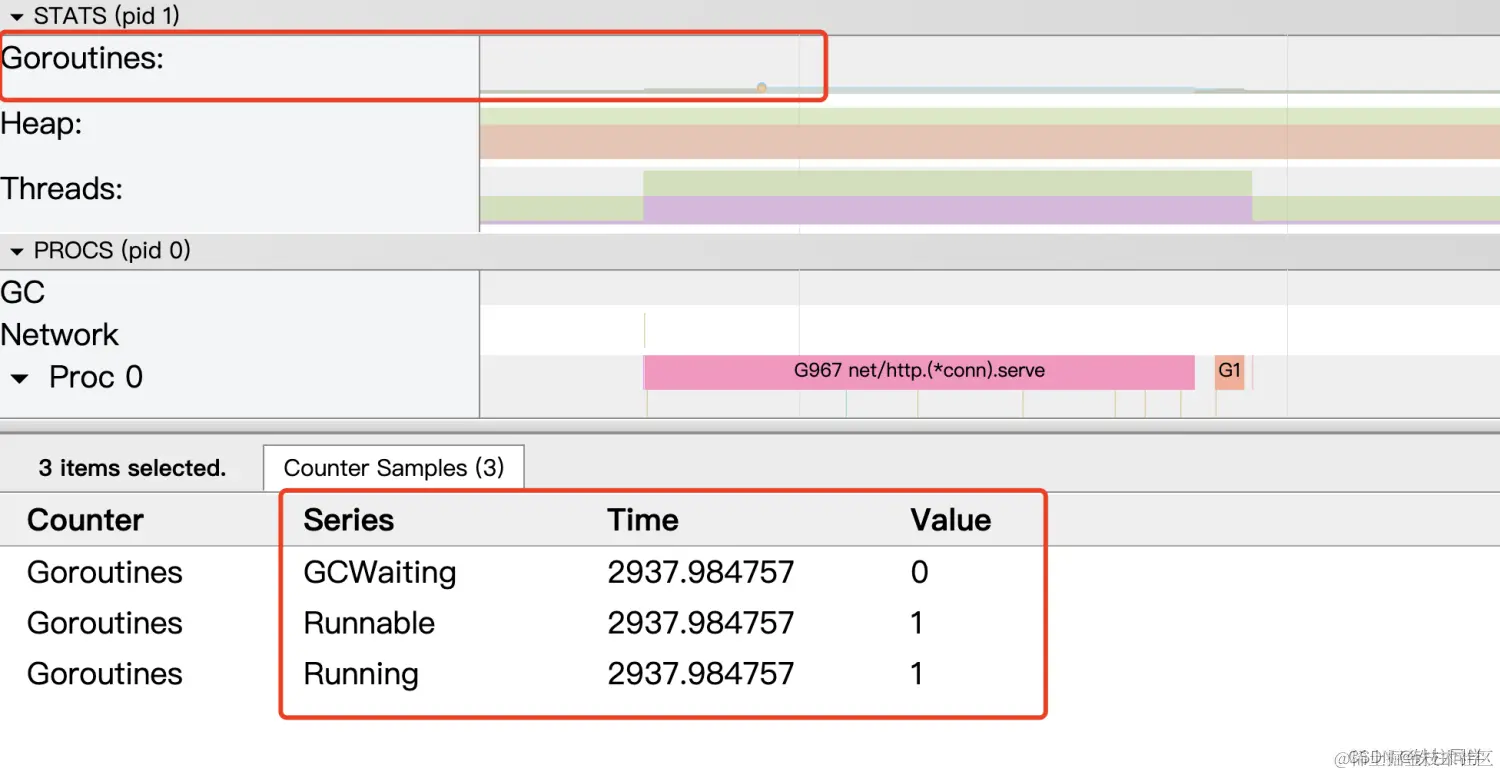Click the Value column header
The height and width of the screenshot is (775, 1500).
point(951,520)
